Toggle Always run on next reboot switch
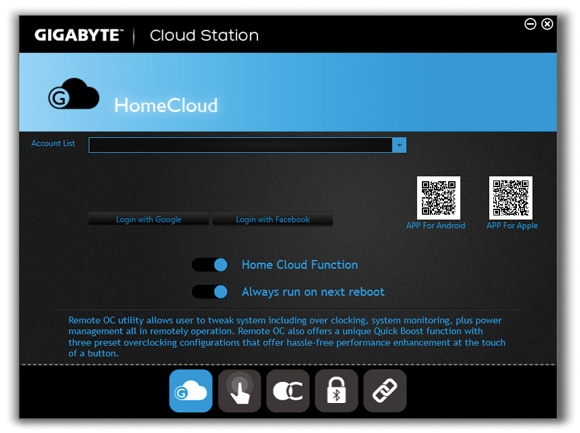Screen dimensions: 580x433 point(210,292)
